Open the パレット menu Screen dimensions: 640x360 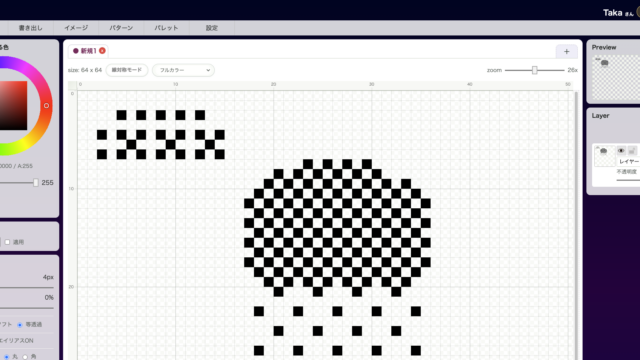166,28
